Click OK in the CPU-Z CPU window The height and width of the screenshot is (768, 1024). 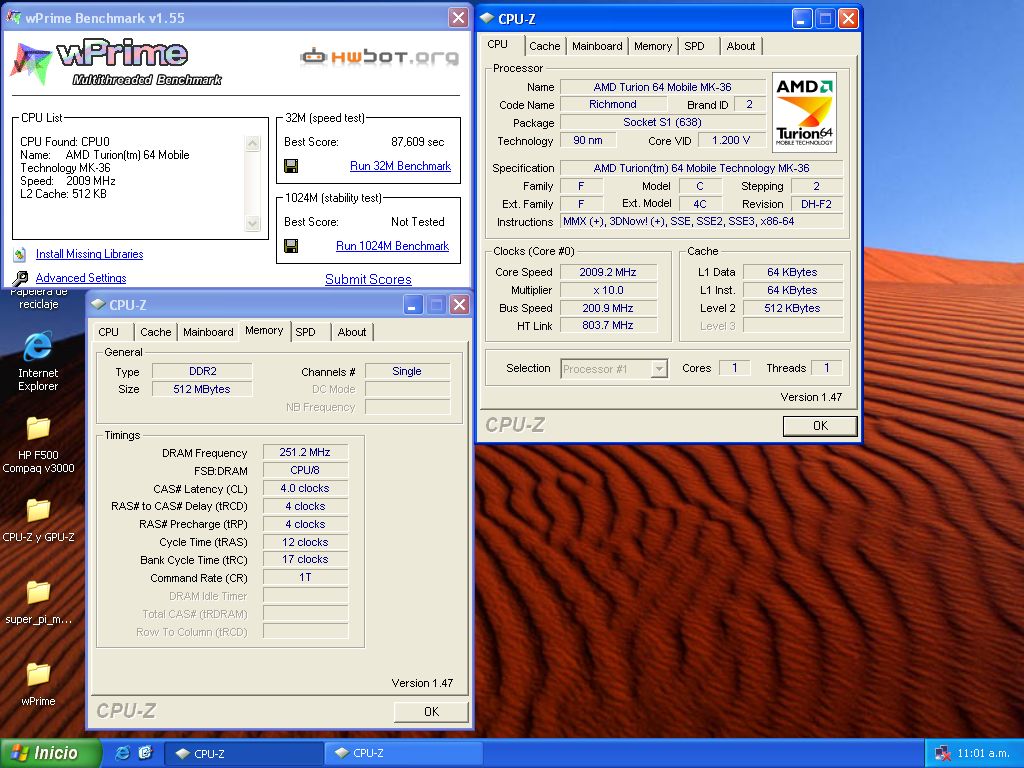(x=820, y=426)
